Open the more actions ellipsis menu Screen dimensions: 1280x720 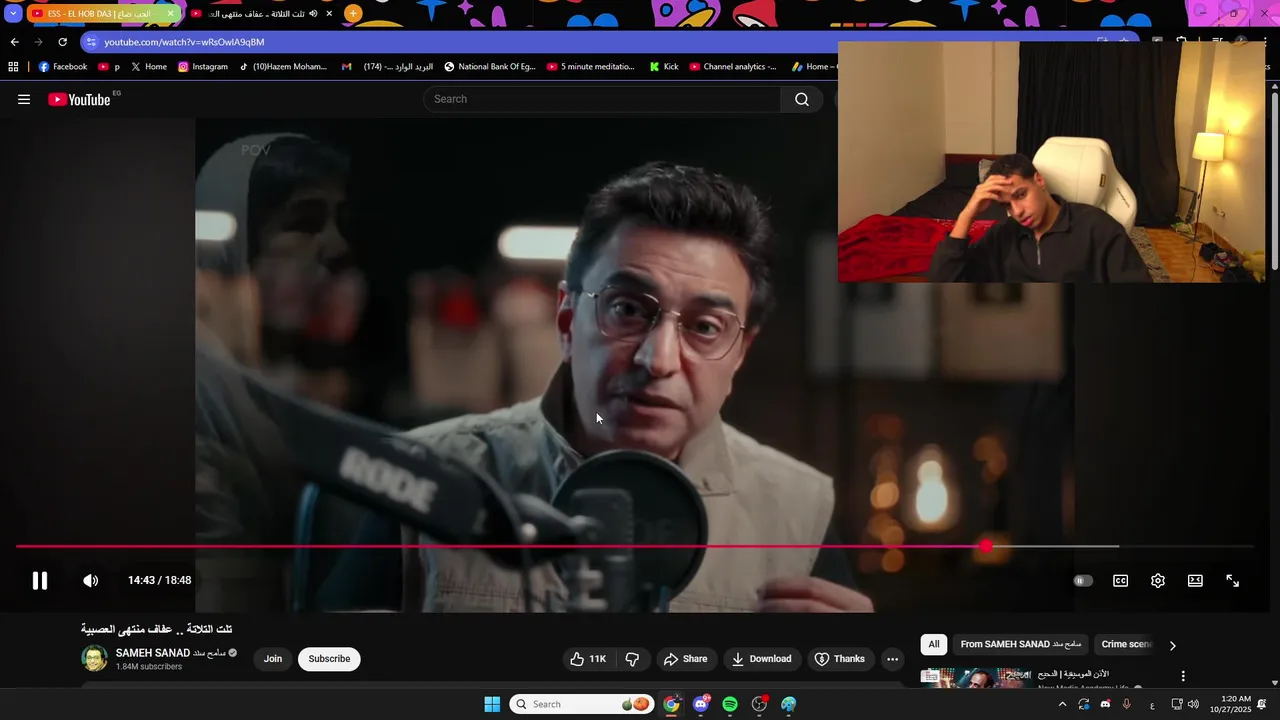click(892, 659)
